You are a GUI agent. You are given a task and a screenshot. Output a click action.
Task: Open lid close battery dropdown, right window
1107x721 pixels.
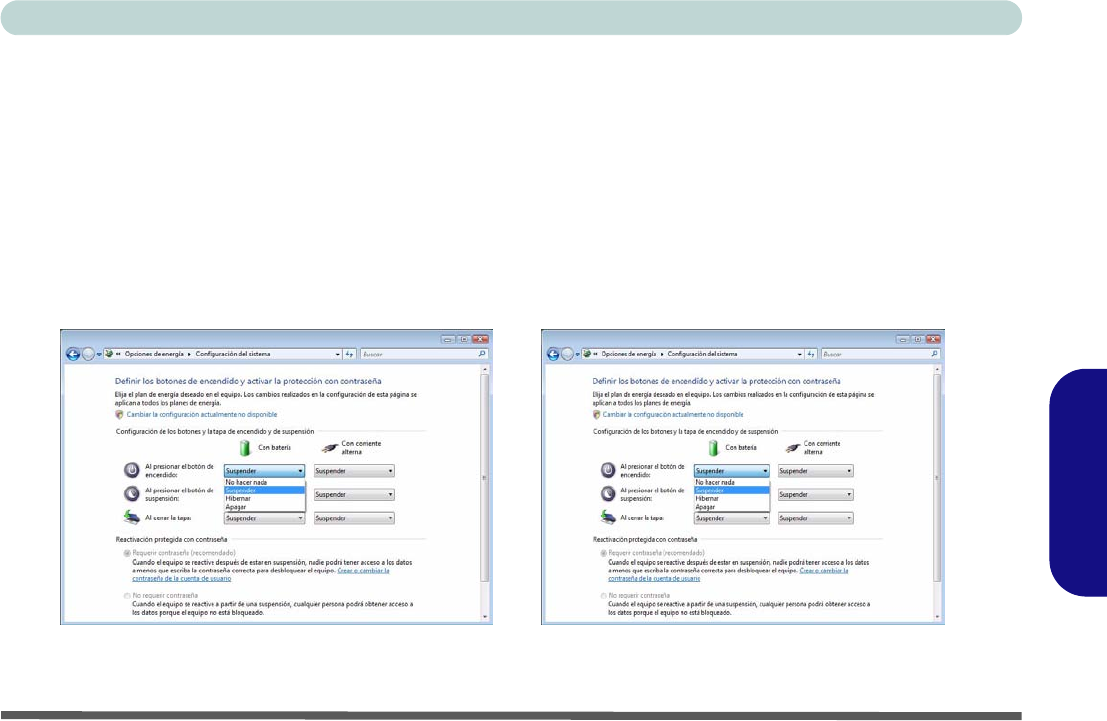click(x=731, y=518)
